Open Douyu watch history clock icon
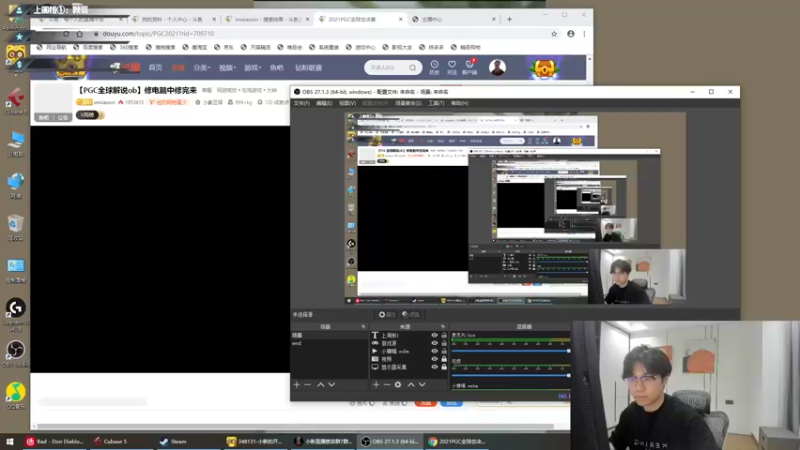 (x=434, y=67)
